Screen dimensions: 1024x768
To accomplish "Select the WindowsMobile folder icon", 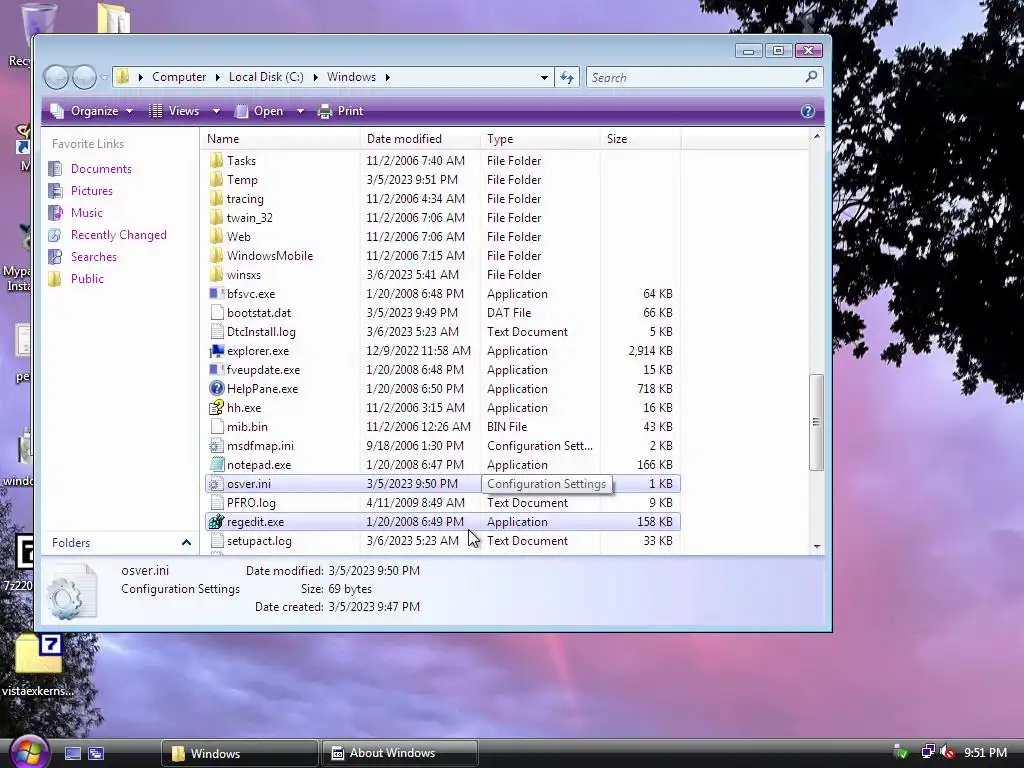I will 216,255.
